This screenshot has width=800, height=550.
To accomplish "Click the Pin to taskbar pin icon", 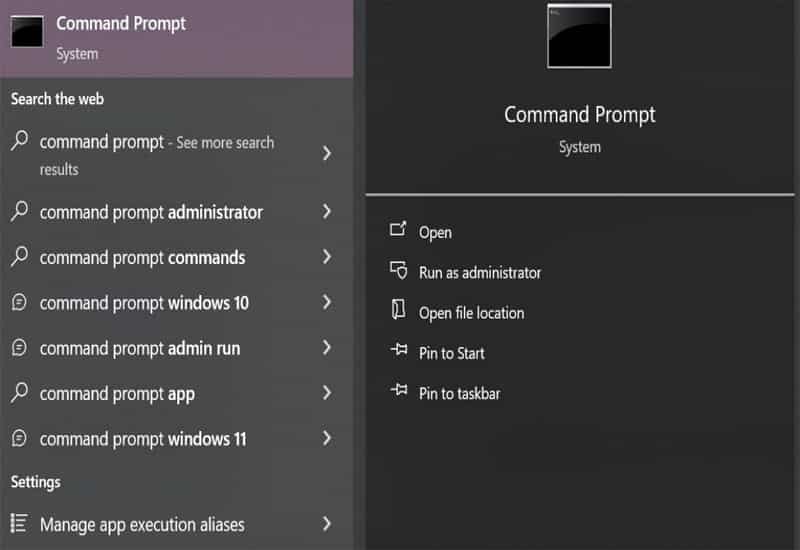I will [x=398, y=392].
